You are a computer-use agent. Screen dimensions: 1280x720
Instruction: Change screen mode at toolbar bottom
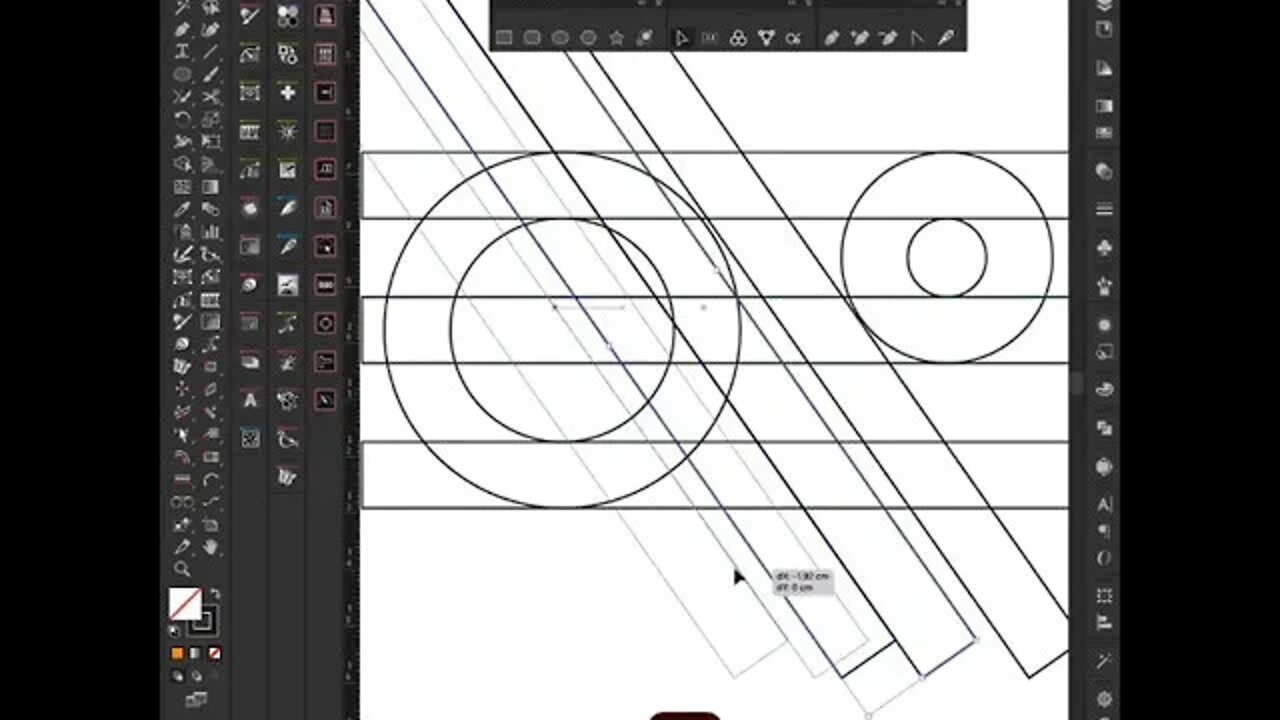pyautogui.click(x=196, y=699)
